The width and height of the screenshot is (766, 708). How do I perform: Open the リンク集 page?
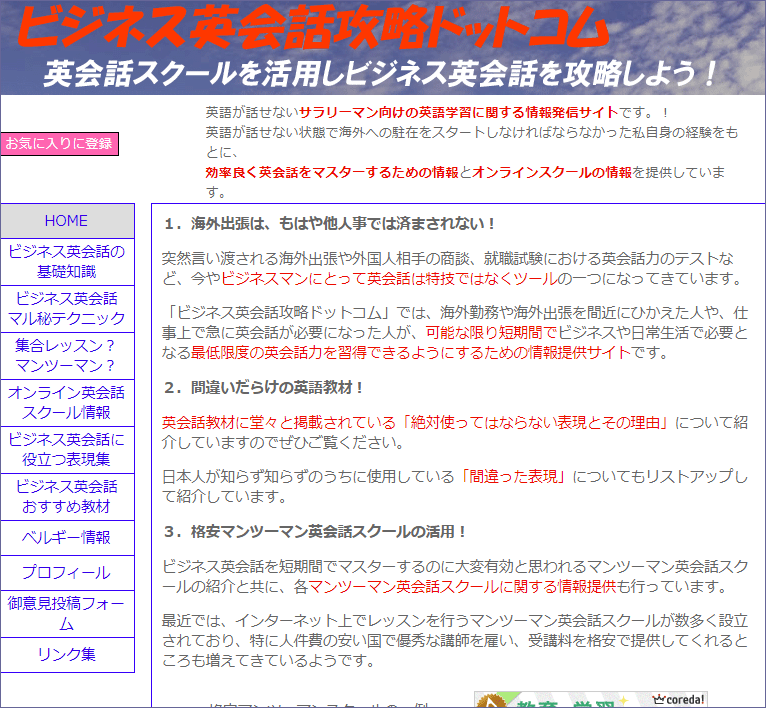click(67, 655)
